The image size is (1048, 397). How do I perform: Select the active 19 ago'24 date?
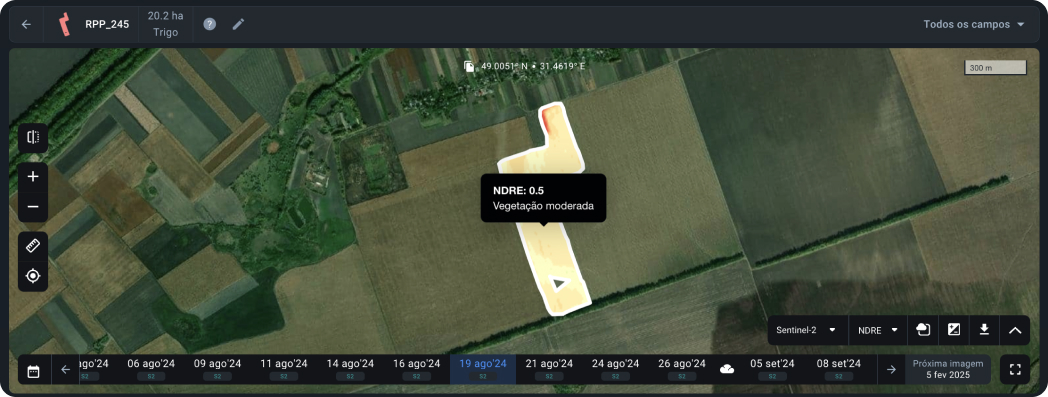coord(483,370)
